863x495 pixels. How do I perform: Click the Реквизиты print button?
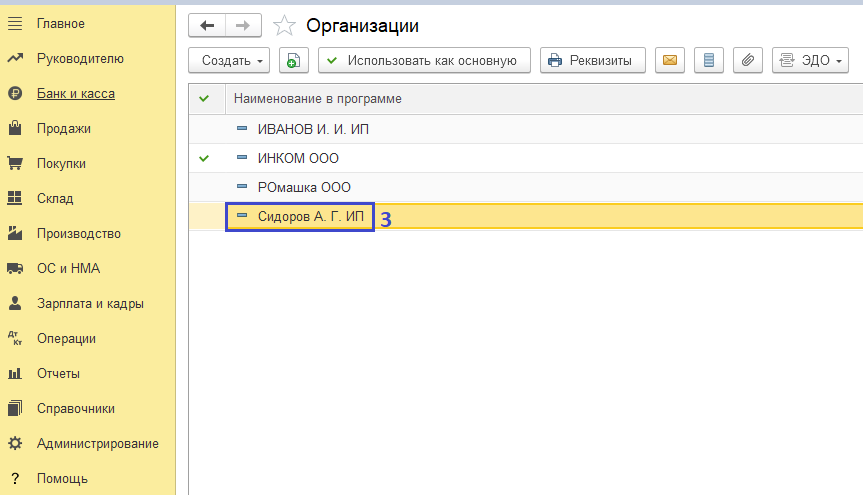592,61
